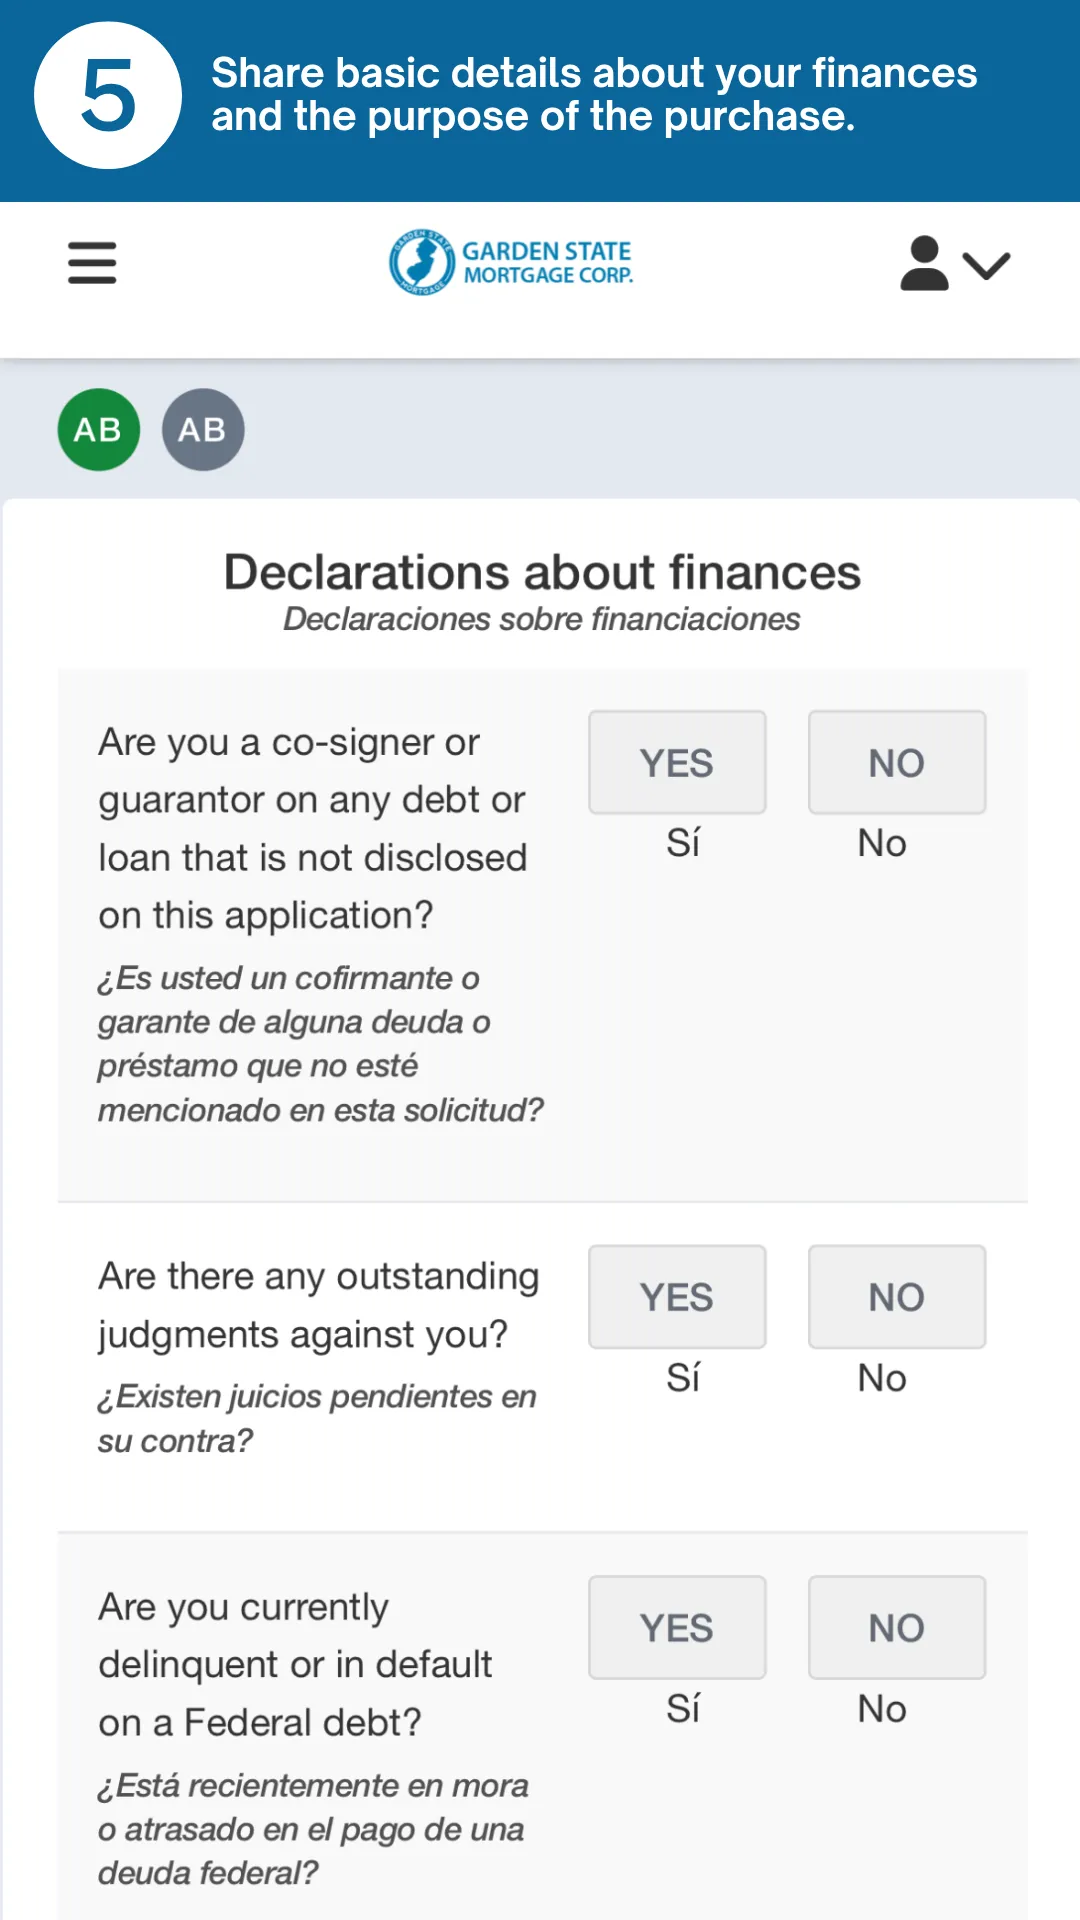This screenshot has height=1920, width=1080.
Task: Select the gray AB co-borrower avatar
Action: pyautogui.click(x=203, y=430)
